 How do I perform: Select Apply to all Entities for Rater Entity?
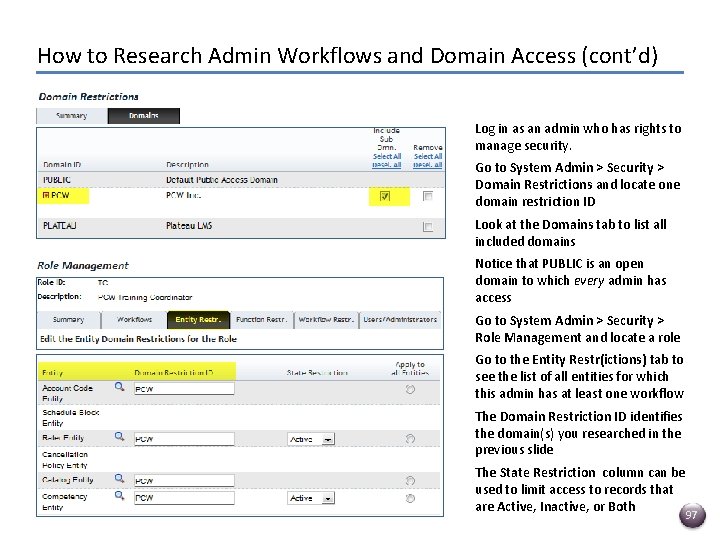point(410,439)
